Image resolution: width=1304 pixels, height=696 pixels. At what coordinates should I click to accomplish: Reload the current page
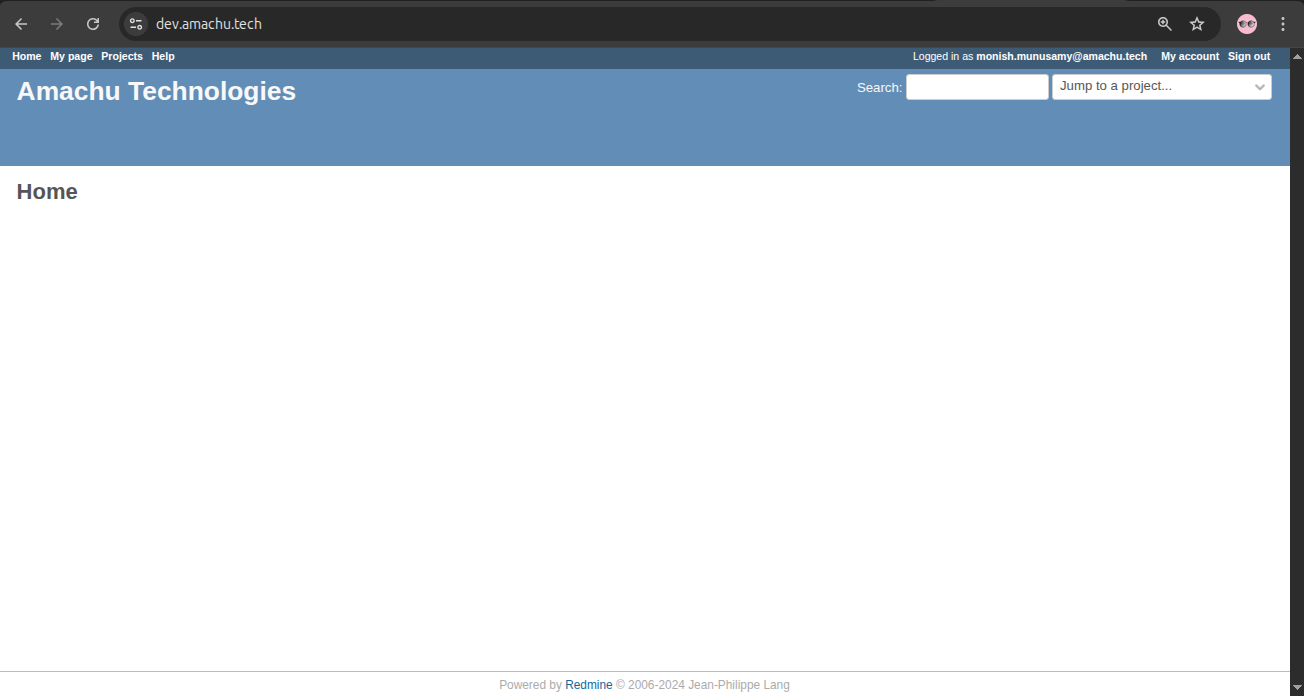(93, 24)
